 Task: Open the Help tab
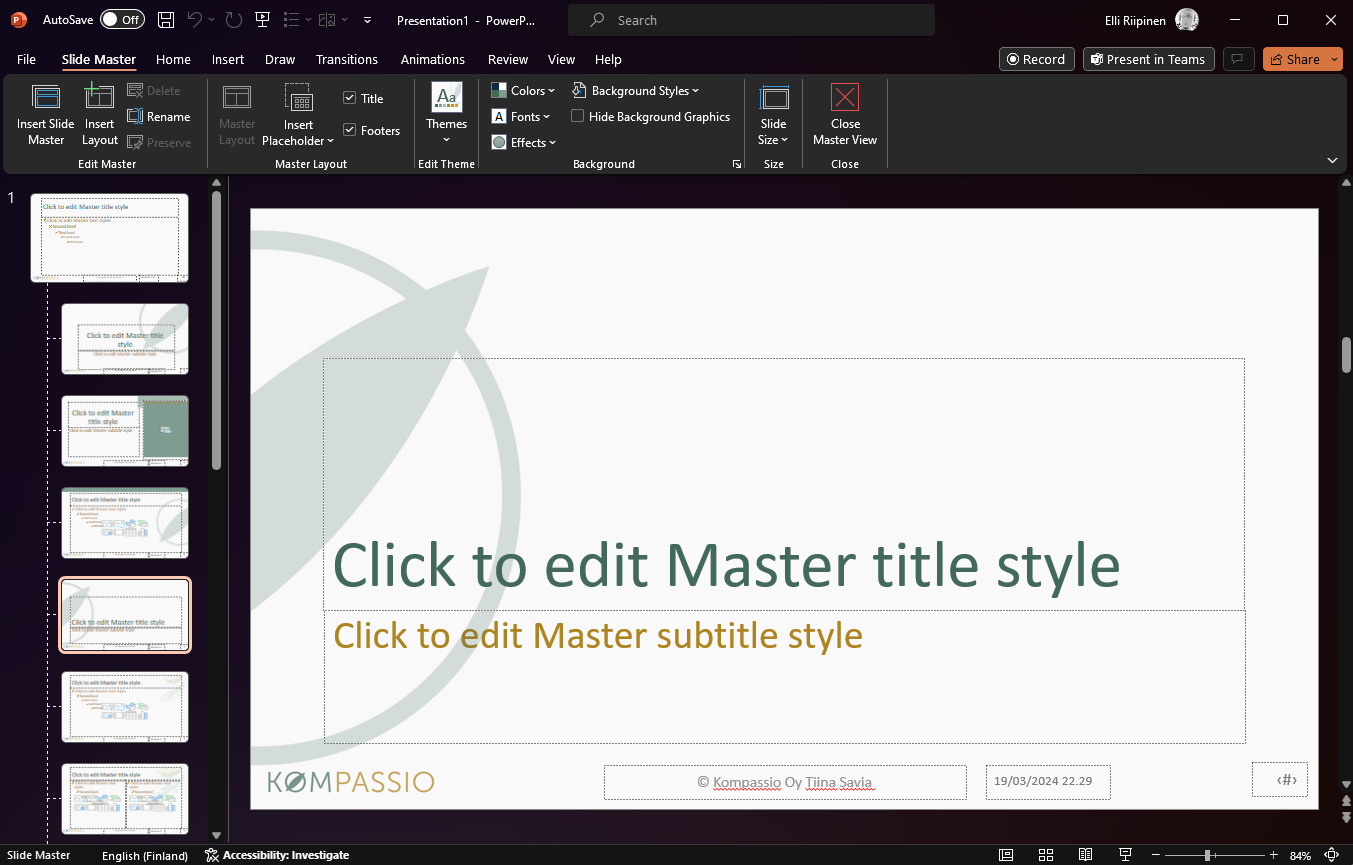pos(608,59)
